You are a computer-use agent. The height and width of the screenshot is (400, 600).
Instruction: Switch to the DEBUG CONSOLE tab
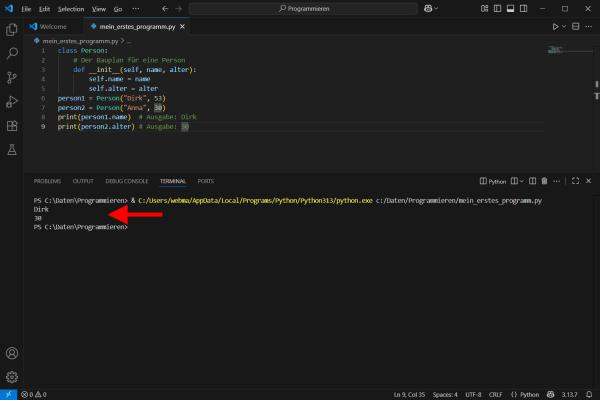click(127, 181)
